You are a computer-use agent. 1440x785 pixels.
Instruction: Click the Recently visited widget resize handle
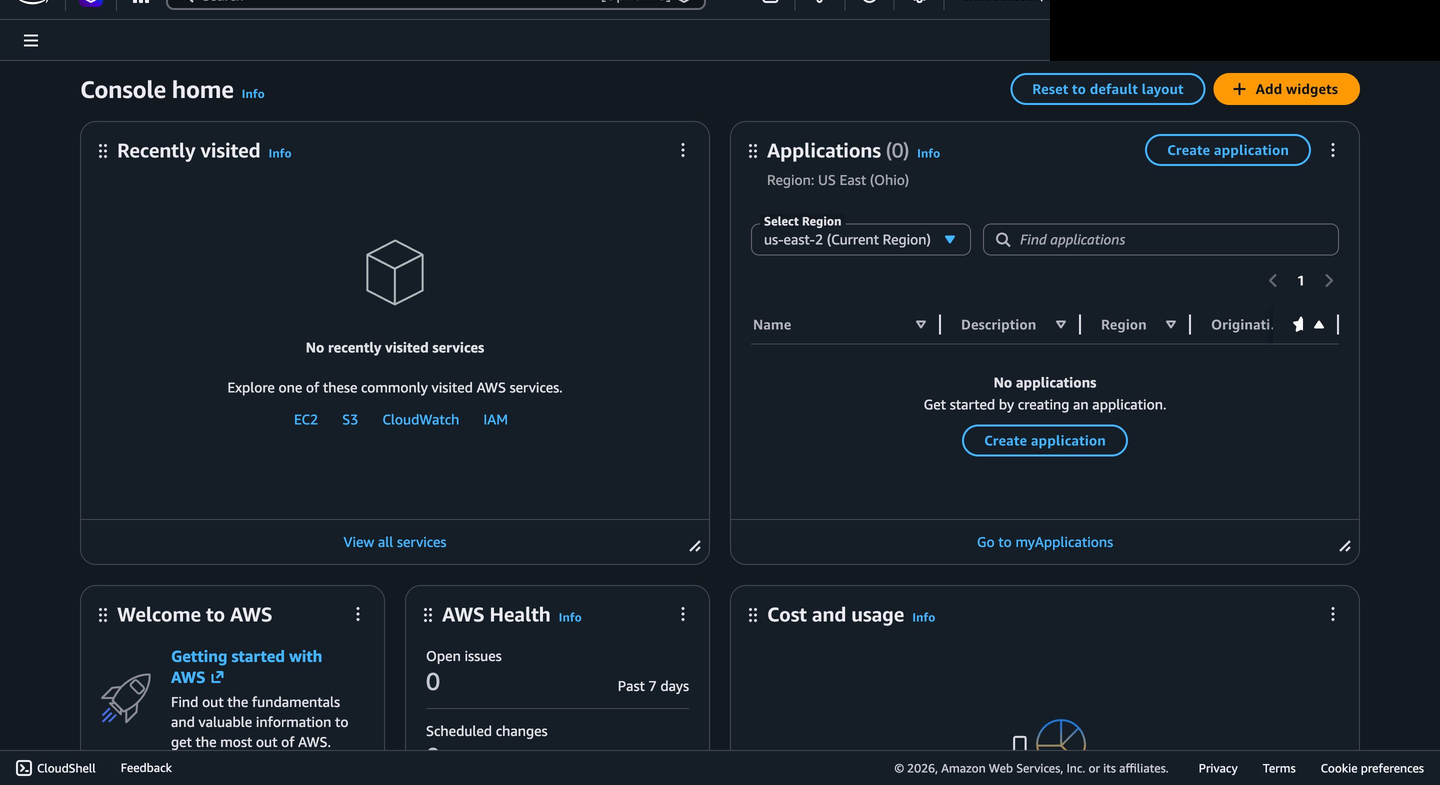click(695, 546)
